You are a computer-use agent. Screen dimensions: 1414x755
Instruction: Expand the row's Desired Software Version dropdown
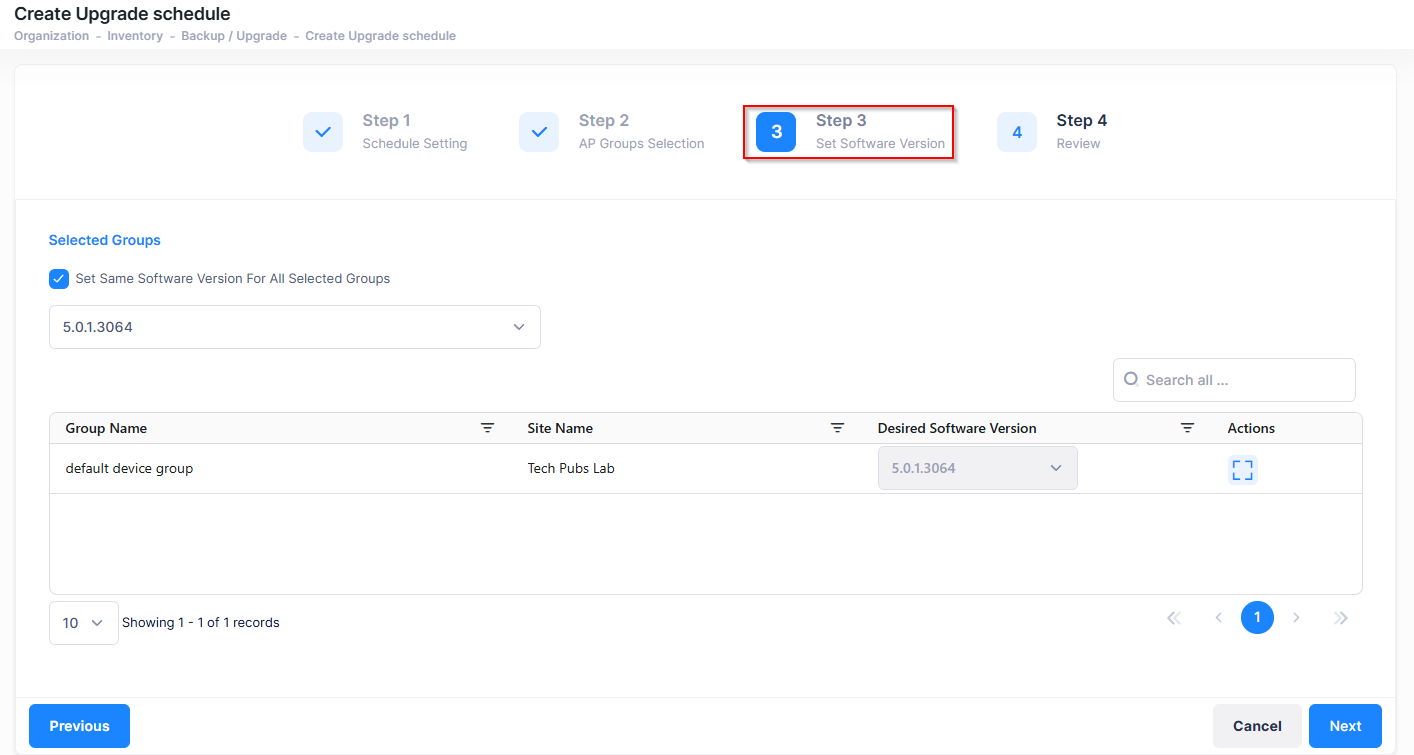coord(977,468)
